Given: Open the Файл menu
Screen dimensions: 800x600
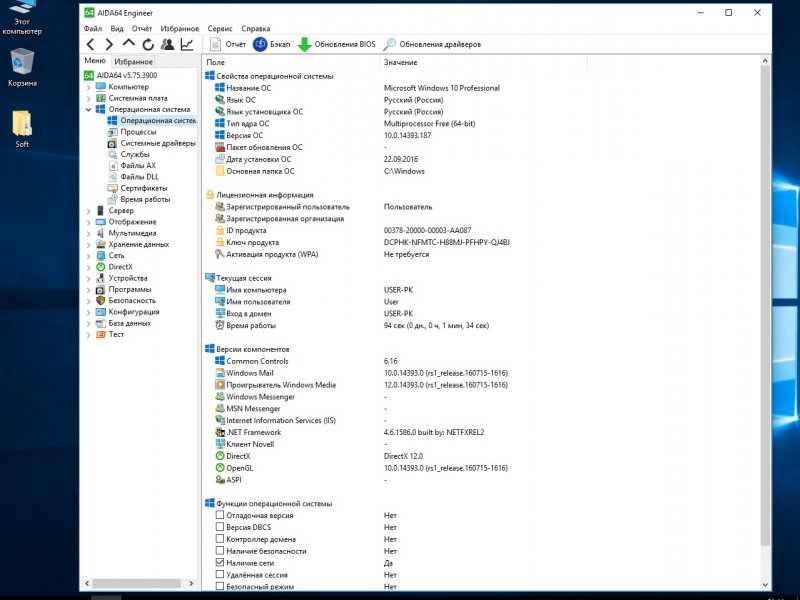Looking at the screenshot, I should (x=93, y=29).
